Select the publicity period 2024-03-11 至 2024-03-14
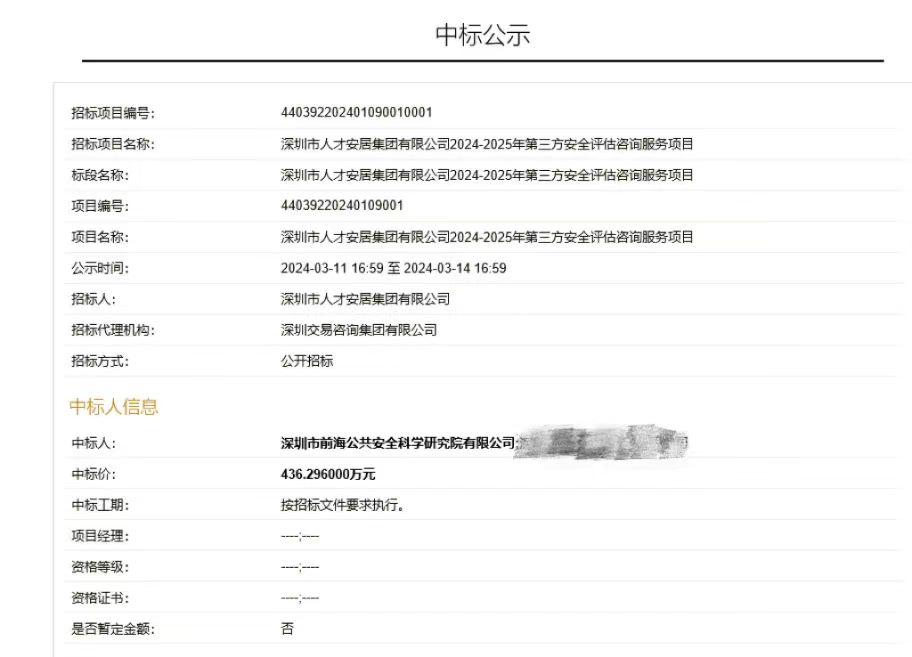This screenshot has width=912, height=657. (394, 268)
